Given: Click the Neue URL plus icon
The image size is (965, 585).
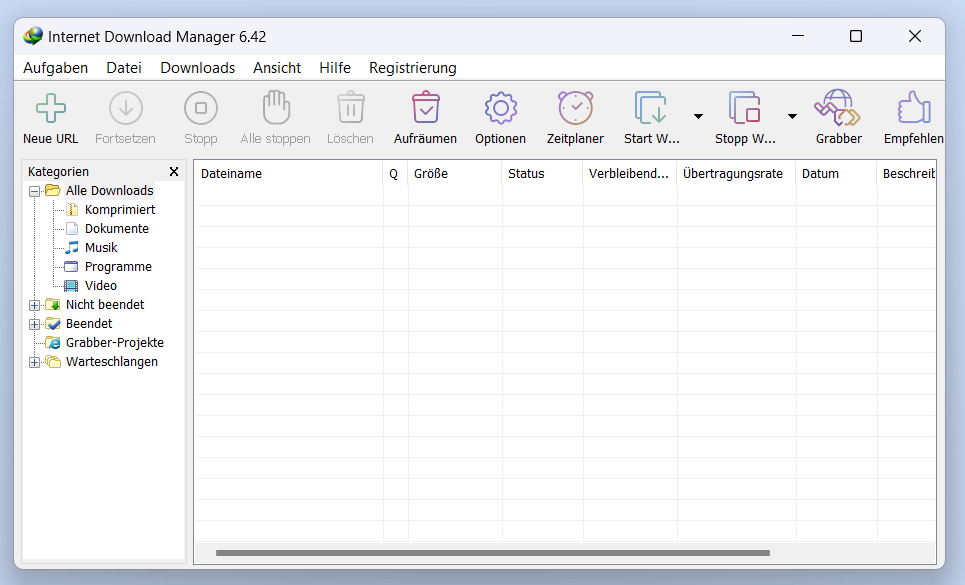Looking at the screenshot, I should (x=50, y=108).
